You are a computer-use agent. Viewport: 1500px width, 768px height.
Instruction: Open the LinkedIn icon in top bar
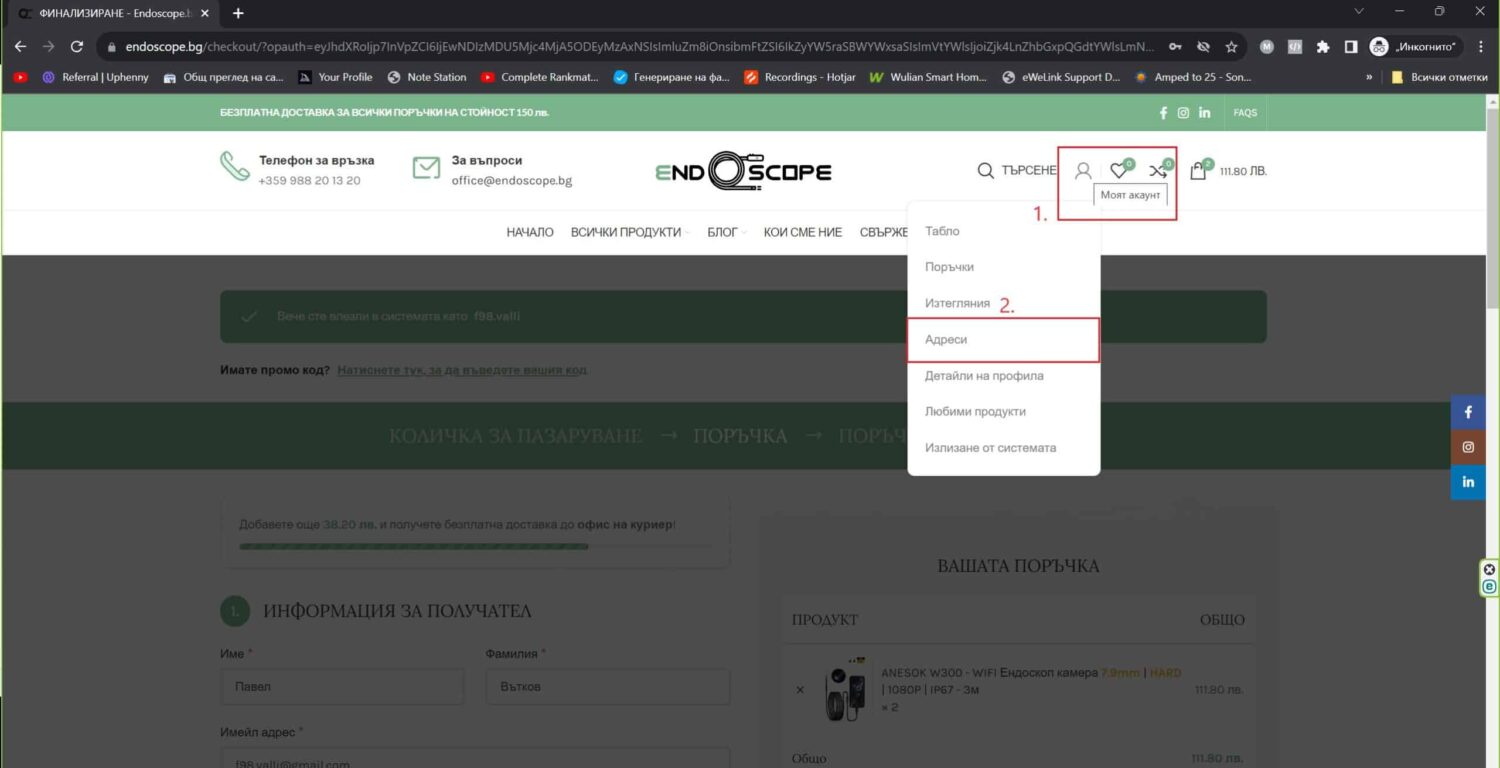point(1204,113)
